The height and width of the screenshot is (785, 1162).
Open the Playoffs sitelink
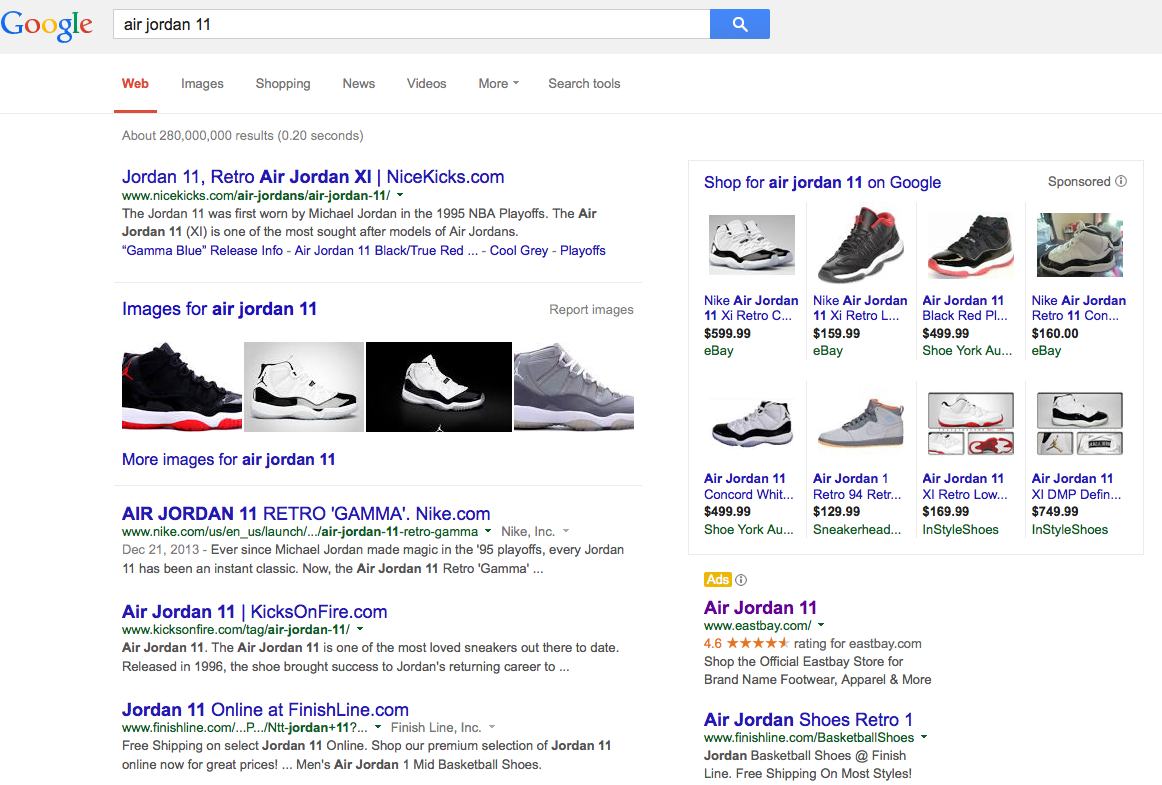click(582, 251)
